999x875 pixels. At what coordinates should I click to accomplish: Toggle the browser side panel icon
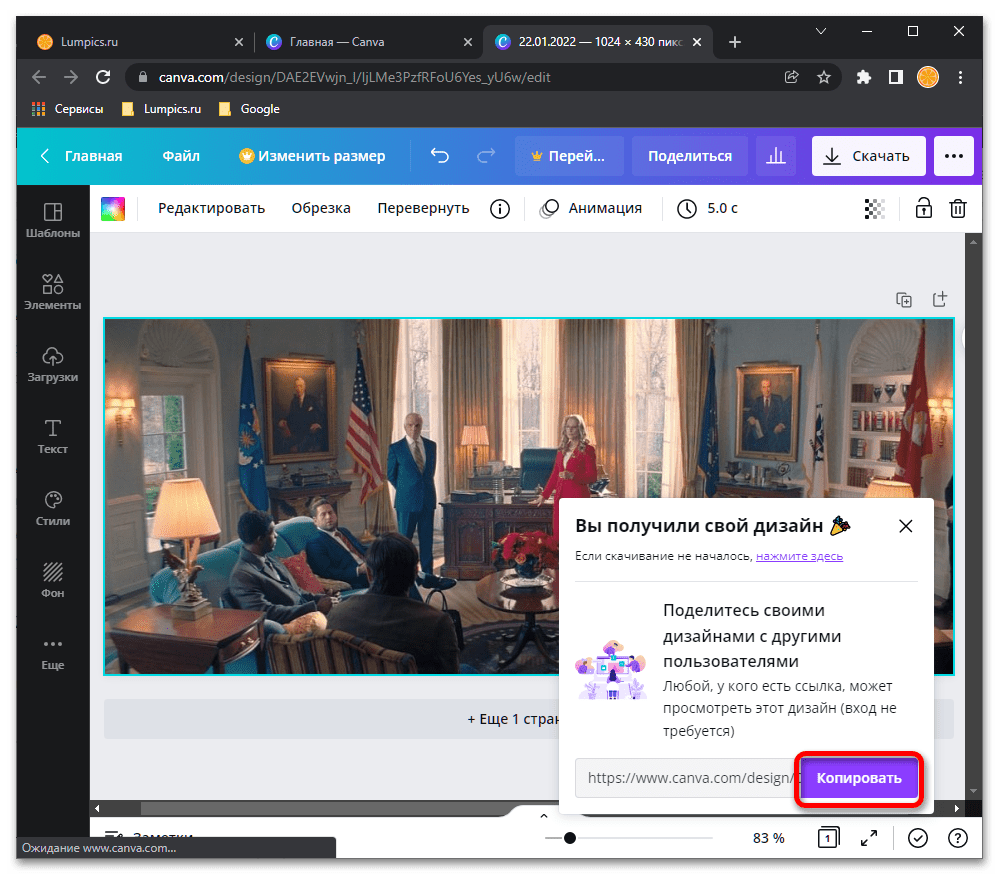click(896, 77)
